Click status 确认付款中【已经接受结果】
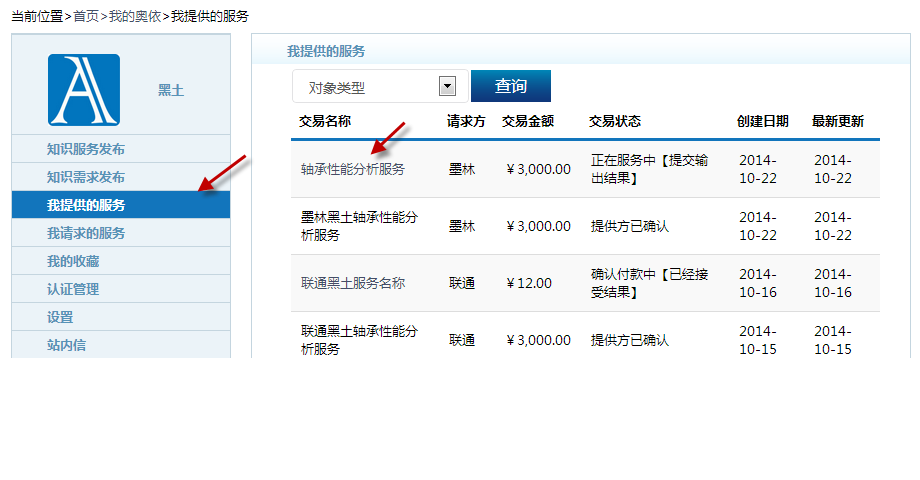 click(650, 283)
